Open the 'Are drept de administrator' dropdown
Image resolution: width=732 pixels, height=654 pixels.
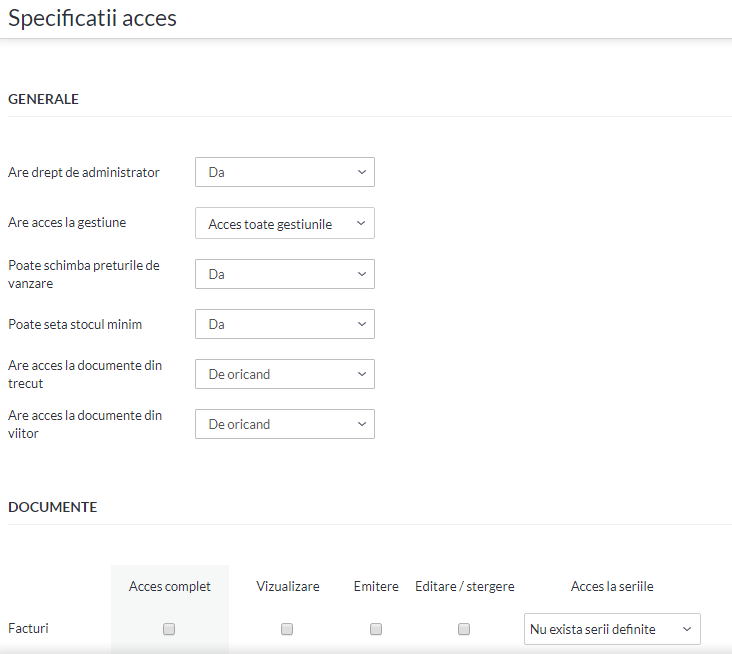(285, 172)
